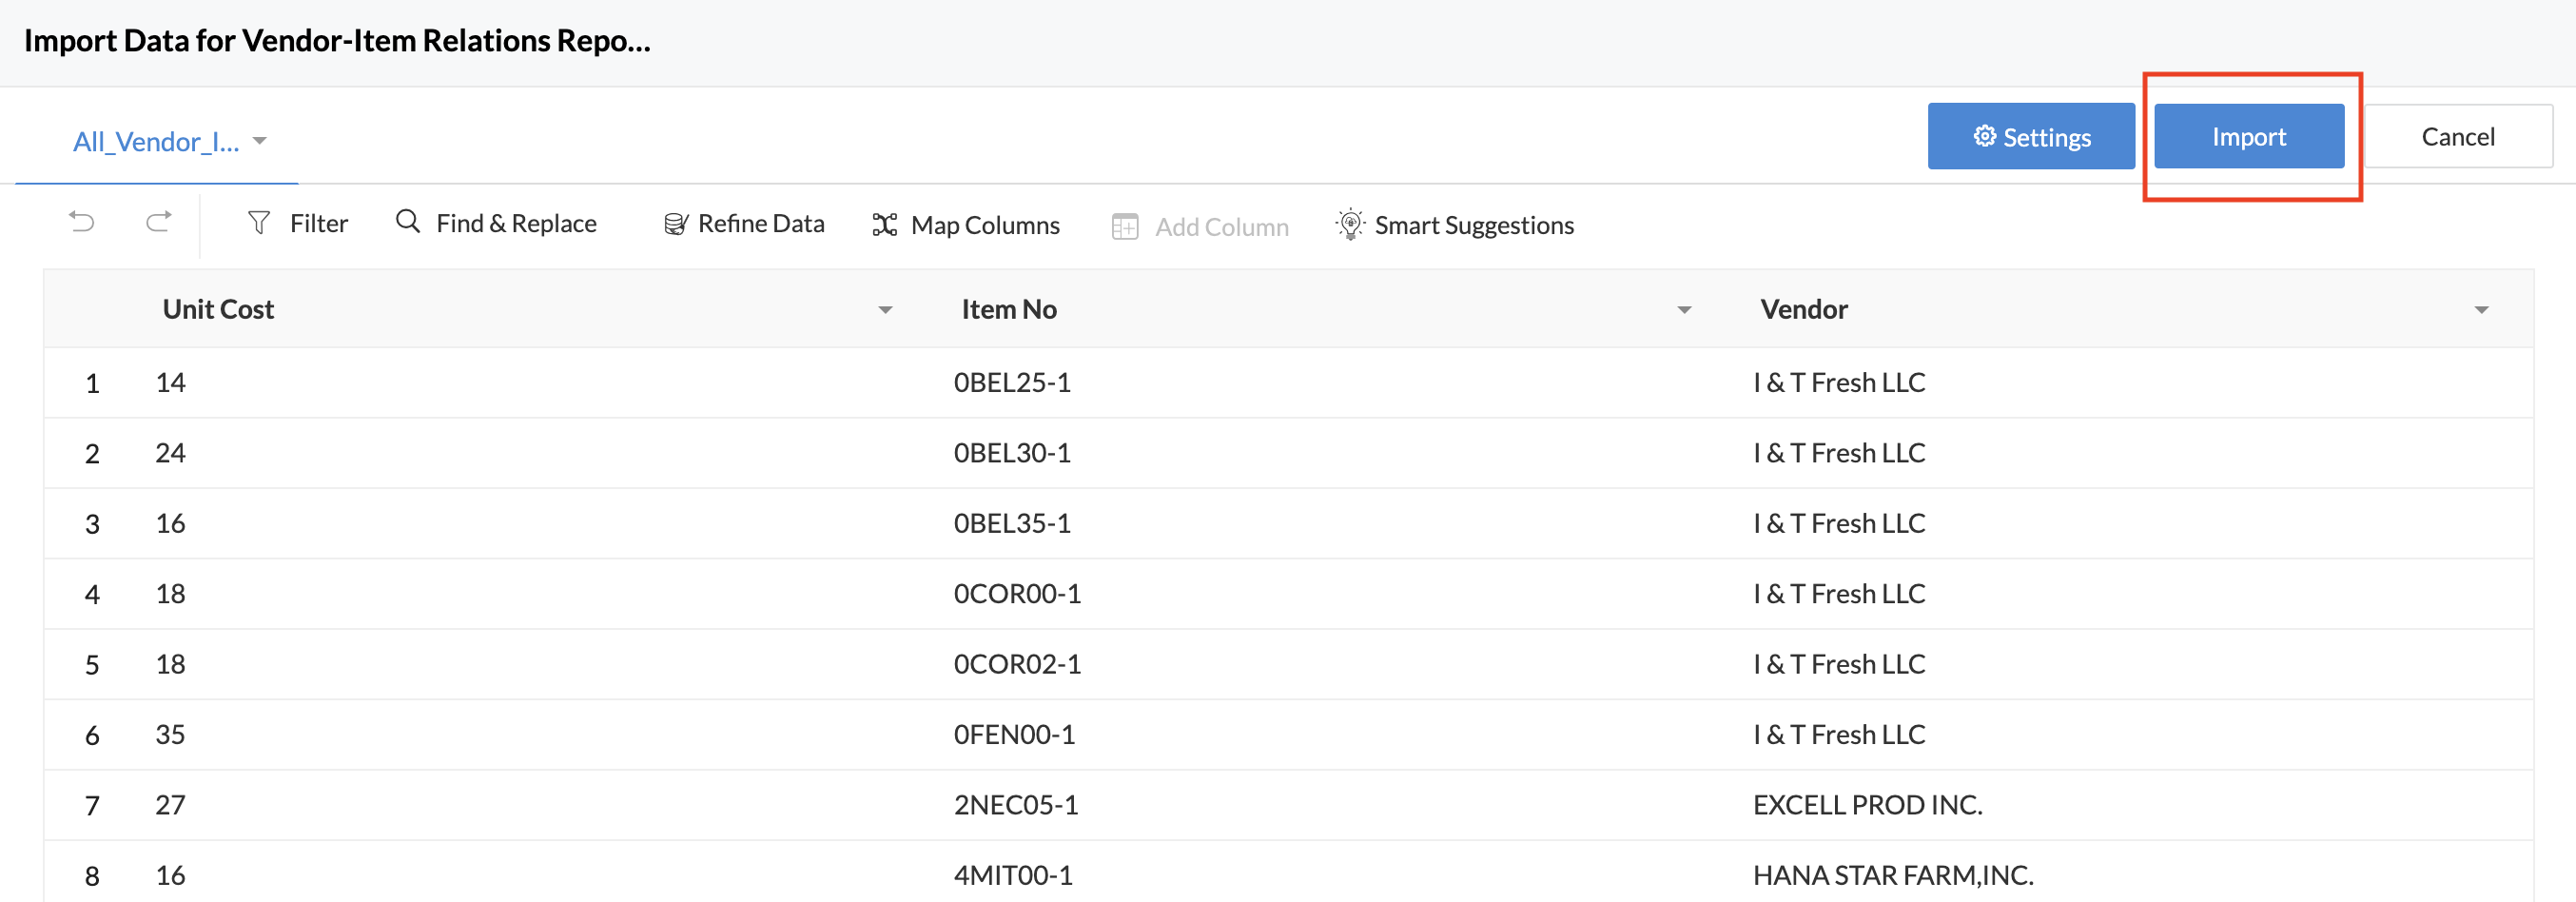Click the Unit Cost column header
The width and height of the screenshot is (2576, 902).
click(218, 309)
